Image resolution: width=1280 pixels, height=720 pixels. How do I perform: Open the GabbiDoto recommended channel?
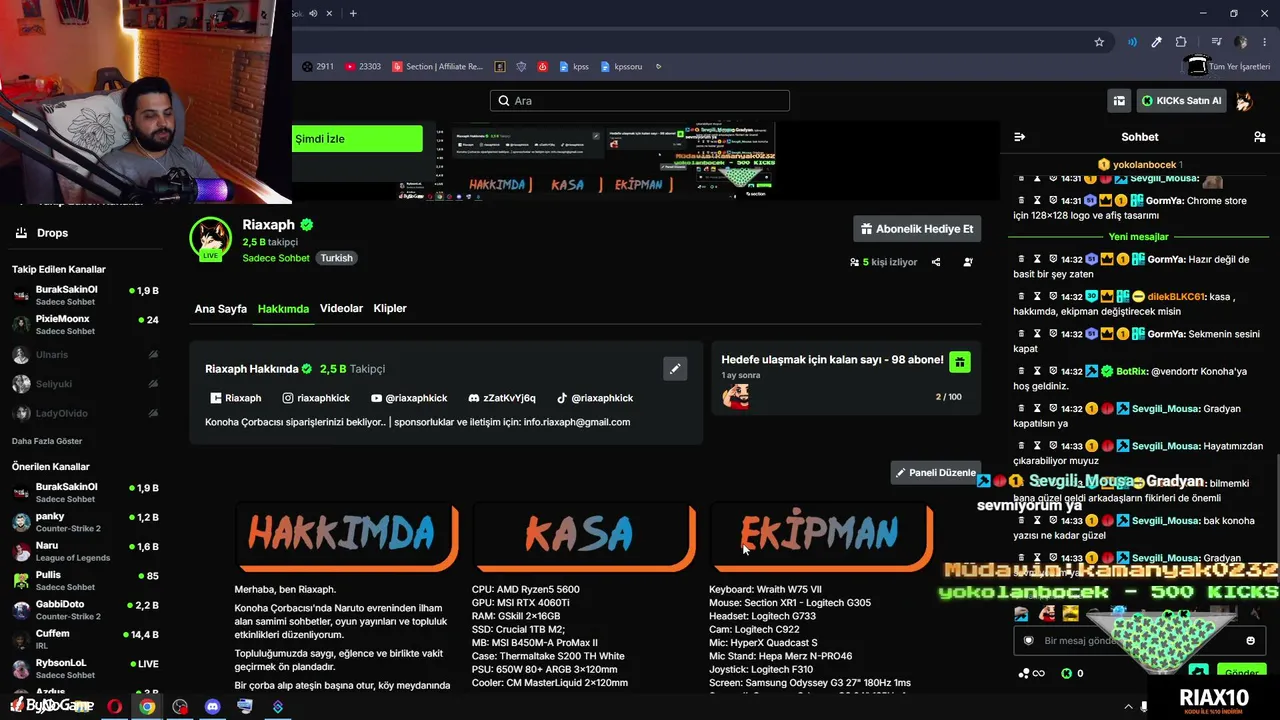86,610
